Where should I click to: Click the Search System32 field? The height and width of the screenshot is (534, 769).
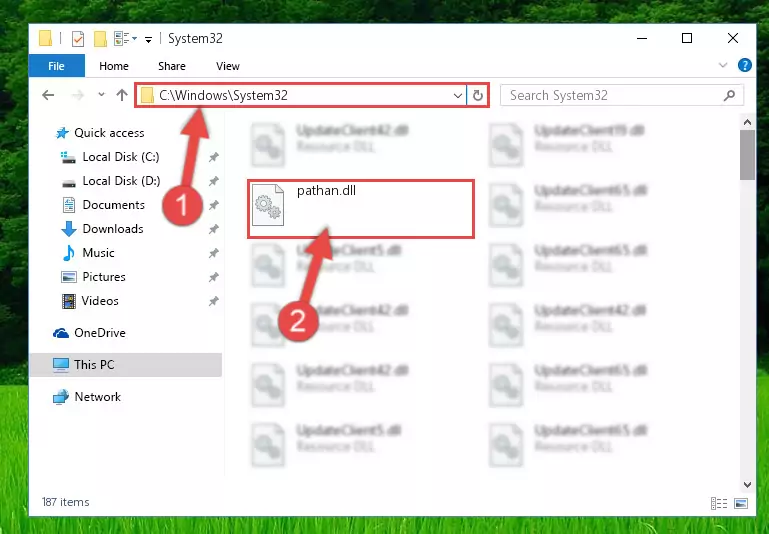[x=621, y=95]
